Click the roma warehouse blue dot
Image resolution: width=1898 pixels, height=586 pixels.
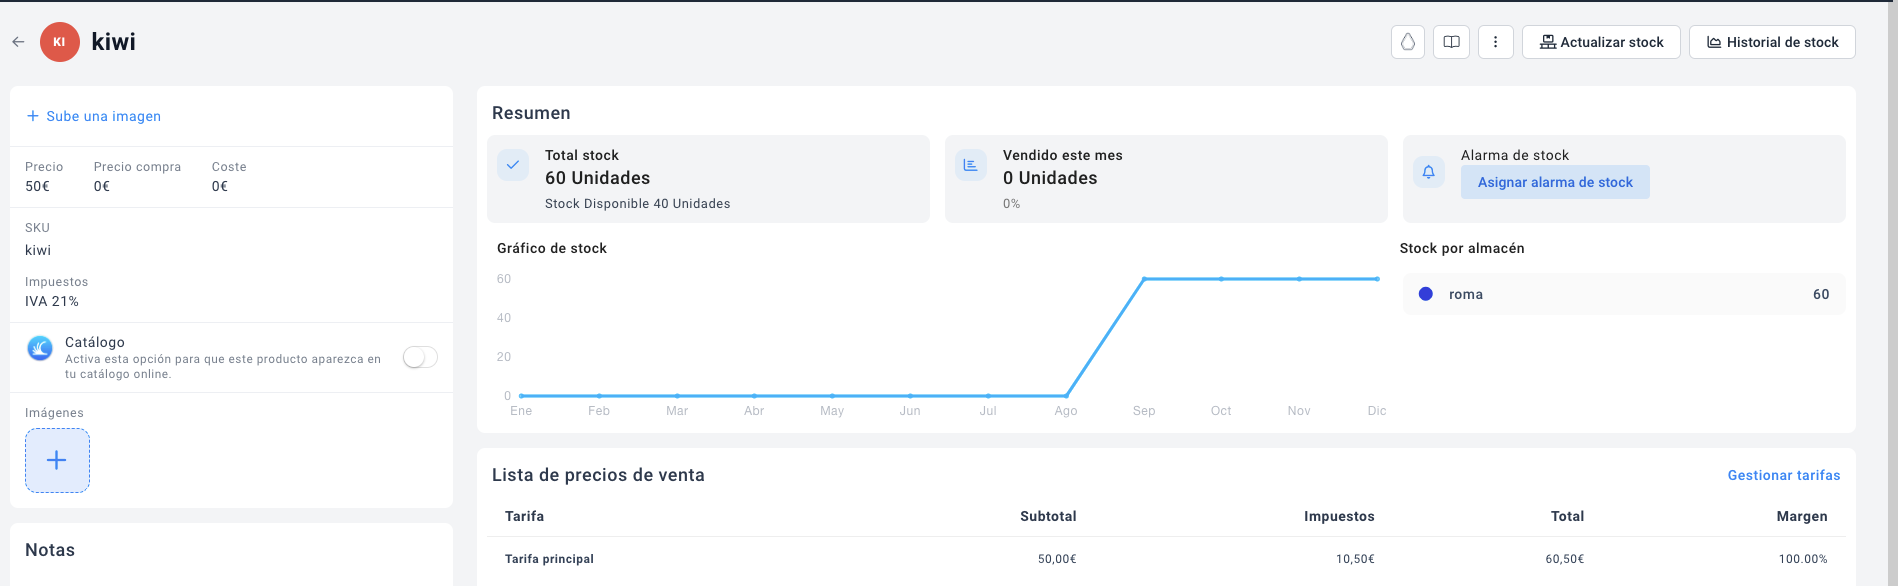point(1426,294)
